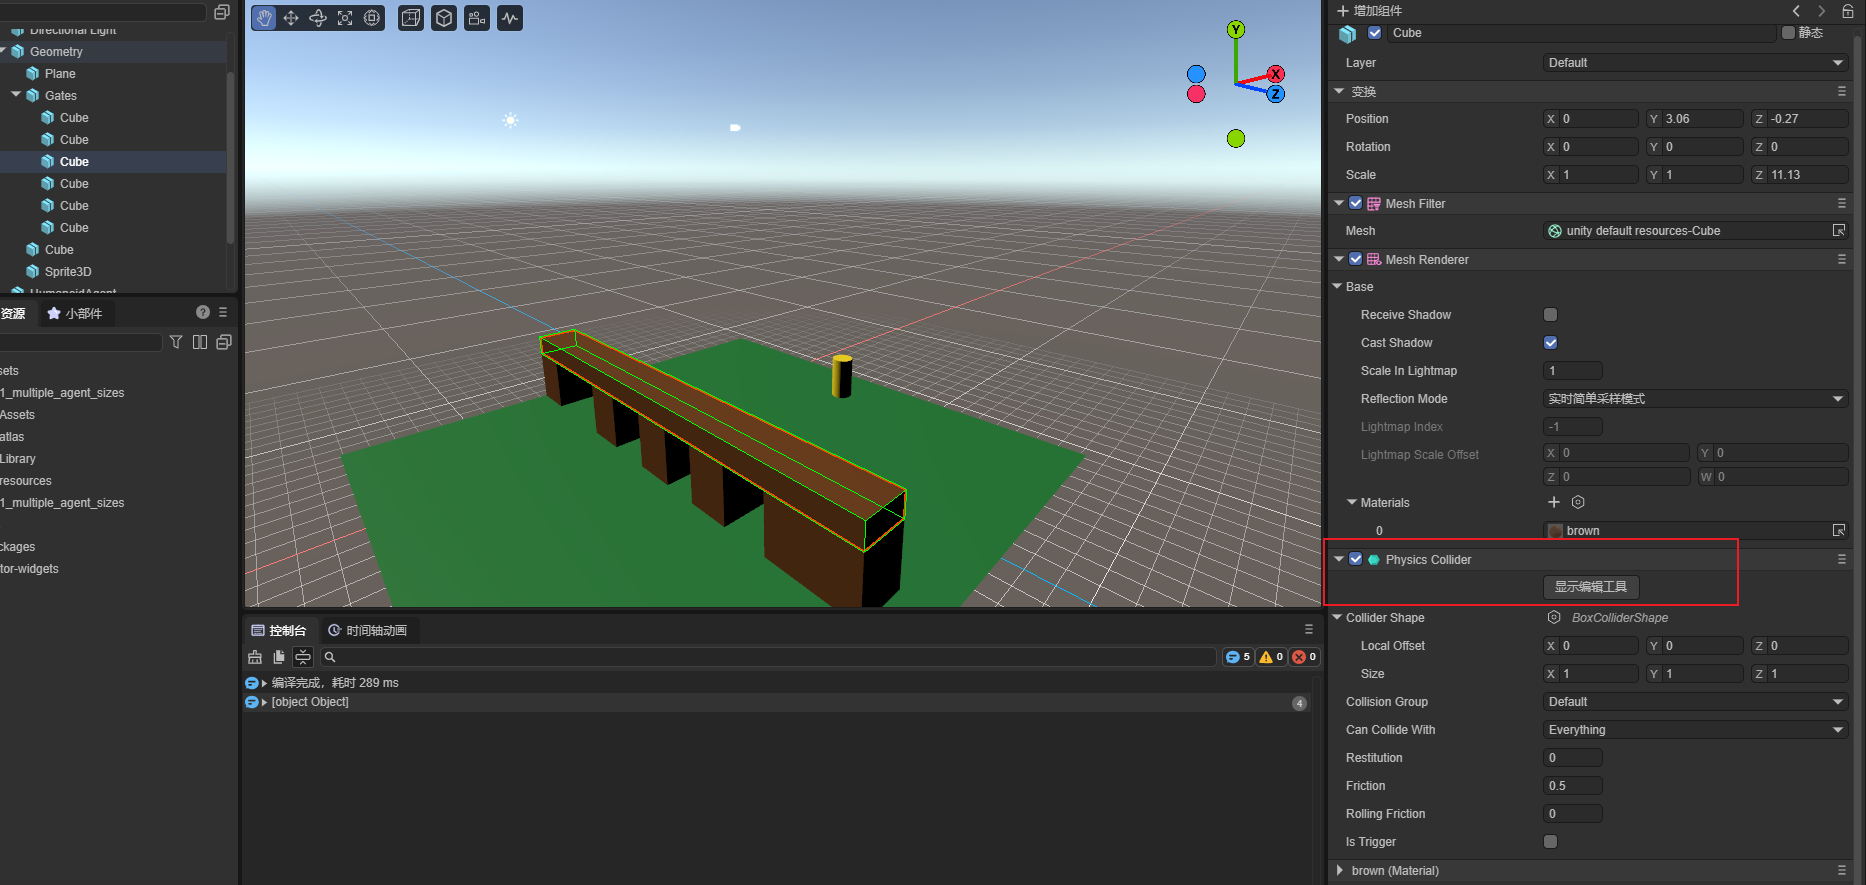Viewport: 1866px width, 885px height.
Task: Collapse the Gates node in hierarchy
Action: [16, 95]
